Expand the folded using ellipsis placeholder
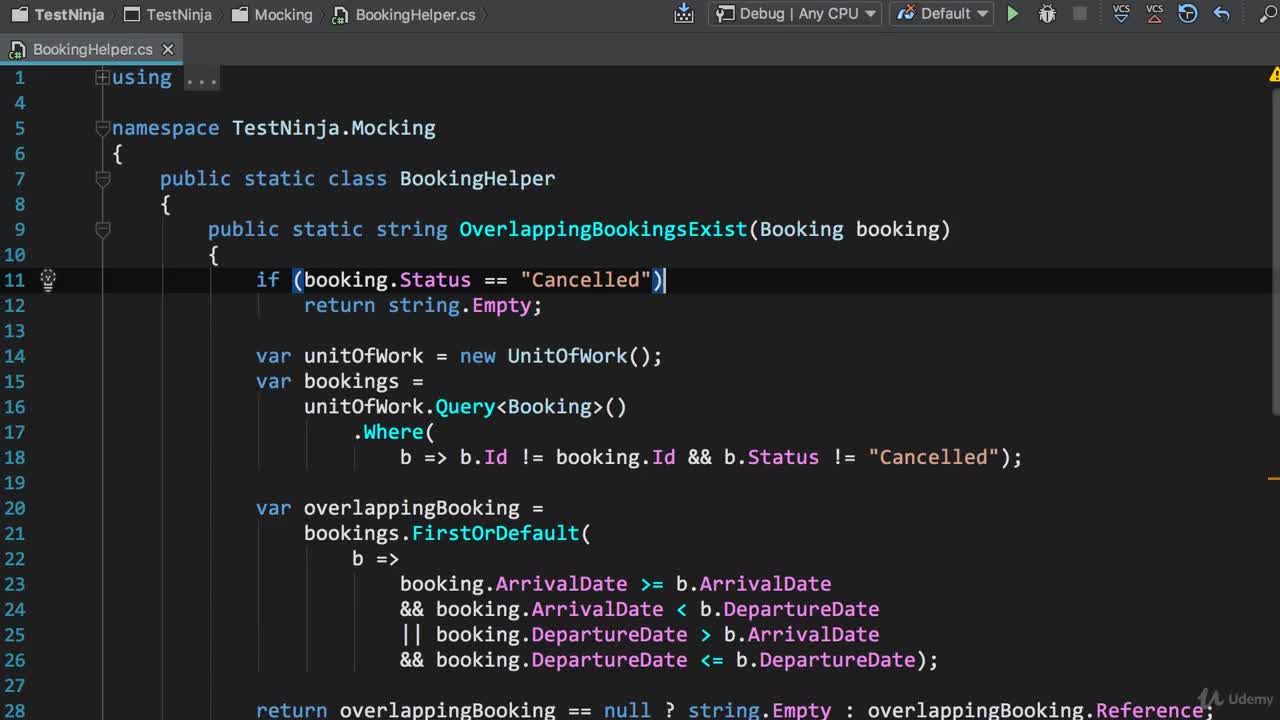This screenshot has height=720, width=1280. coord(201,78)
